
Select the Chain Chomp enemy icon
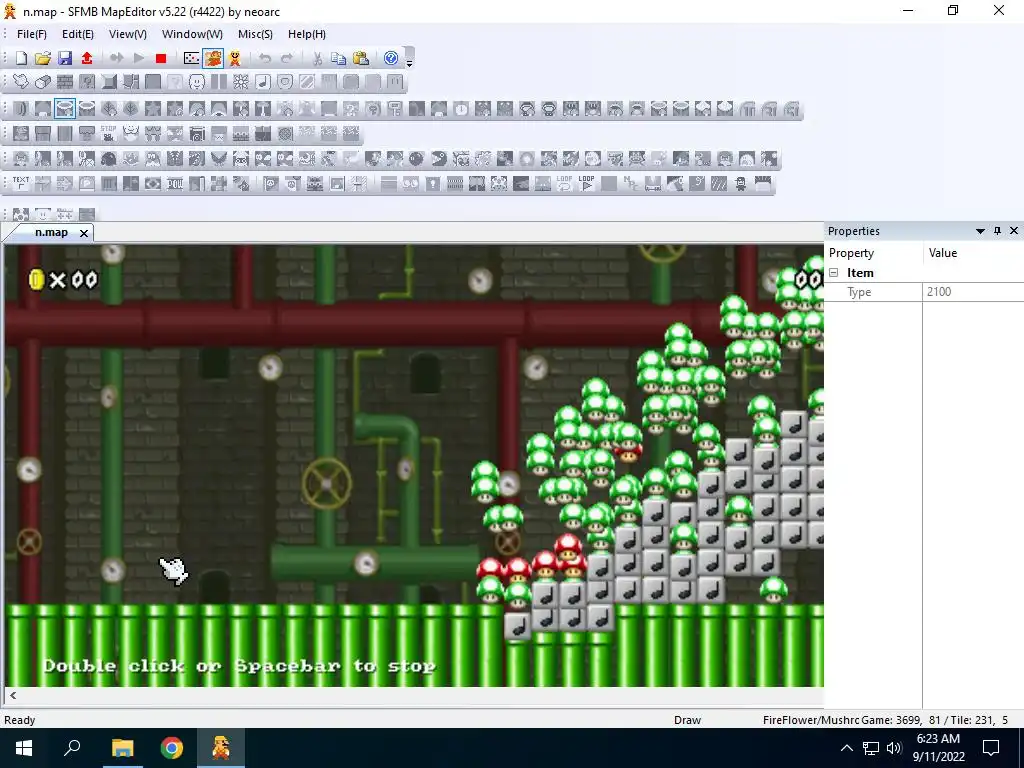440,159
